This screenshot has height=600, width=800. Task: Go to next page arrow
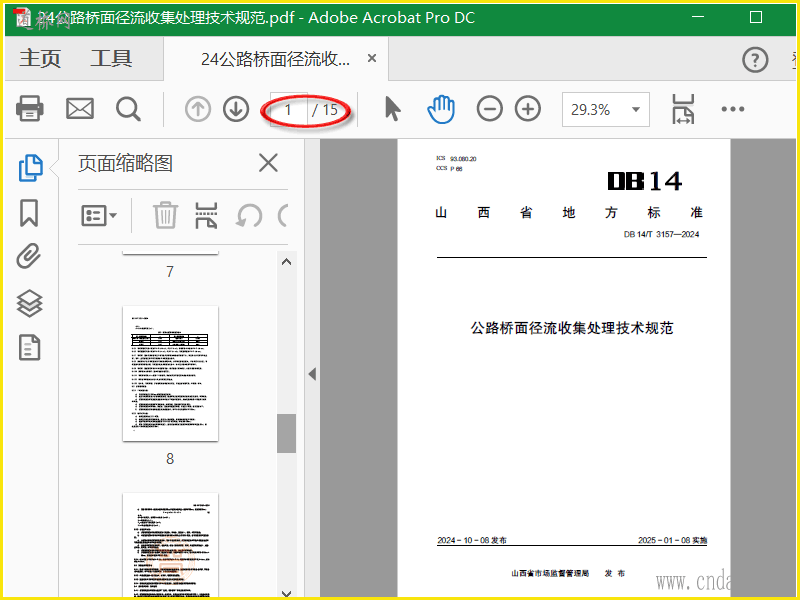[236, 109]
